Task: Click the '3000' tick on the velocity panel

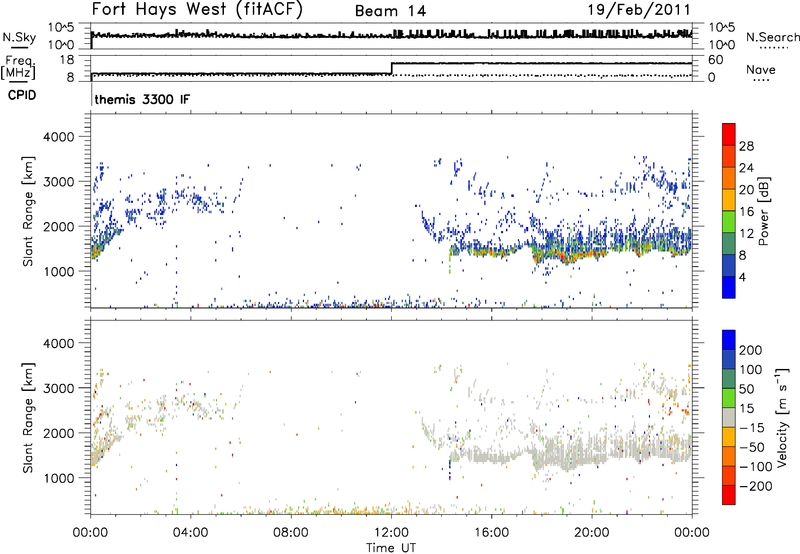Action: (58, 388)
